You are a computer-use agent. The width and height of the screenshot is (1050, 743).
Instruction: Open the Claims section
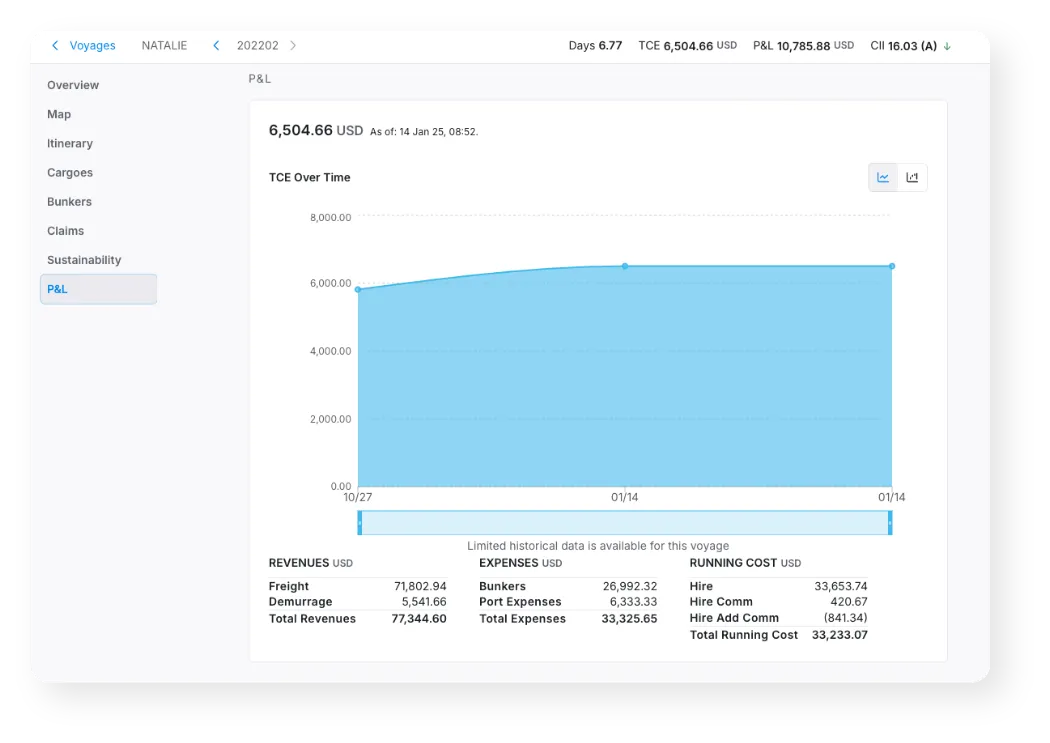(65, 230)
